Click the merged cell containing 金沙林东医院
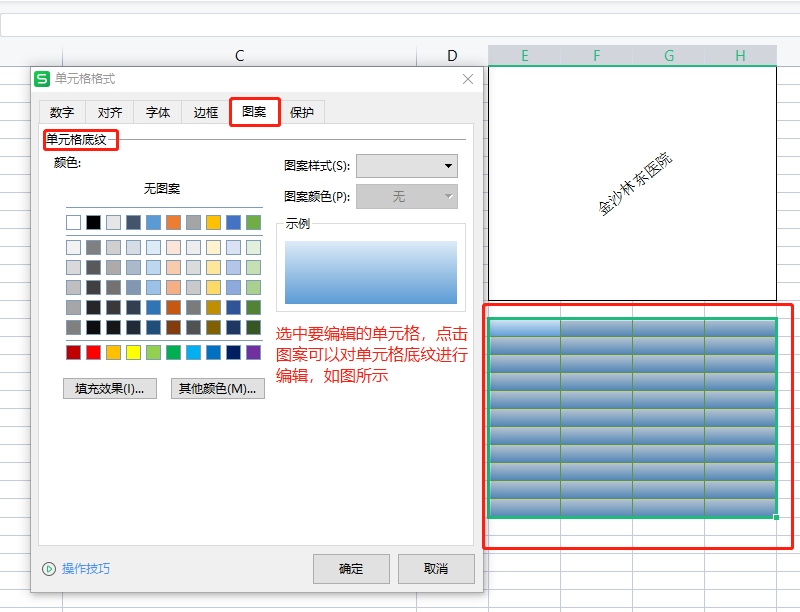 point(632,184)
